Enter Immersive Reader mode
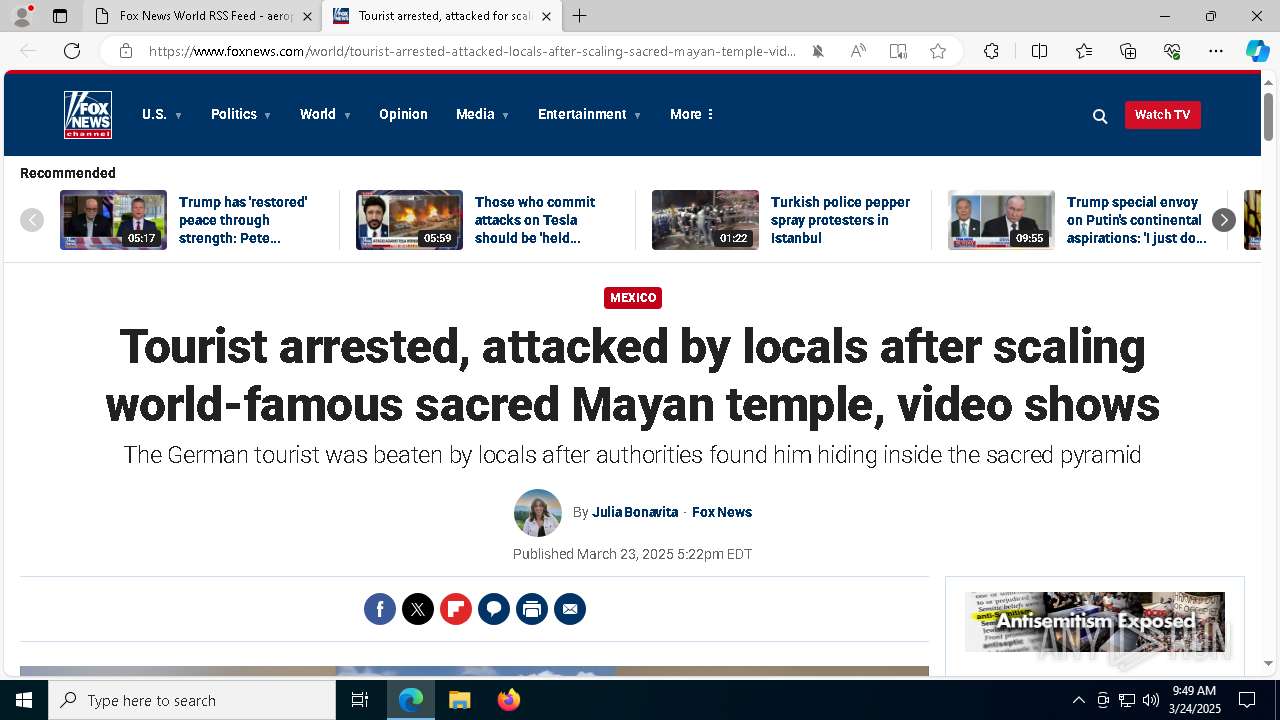1280x720 pixels. (898, 51)
